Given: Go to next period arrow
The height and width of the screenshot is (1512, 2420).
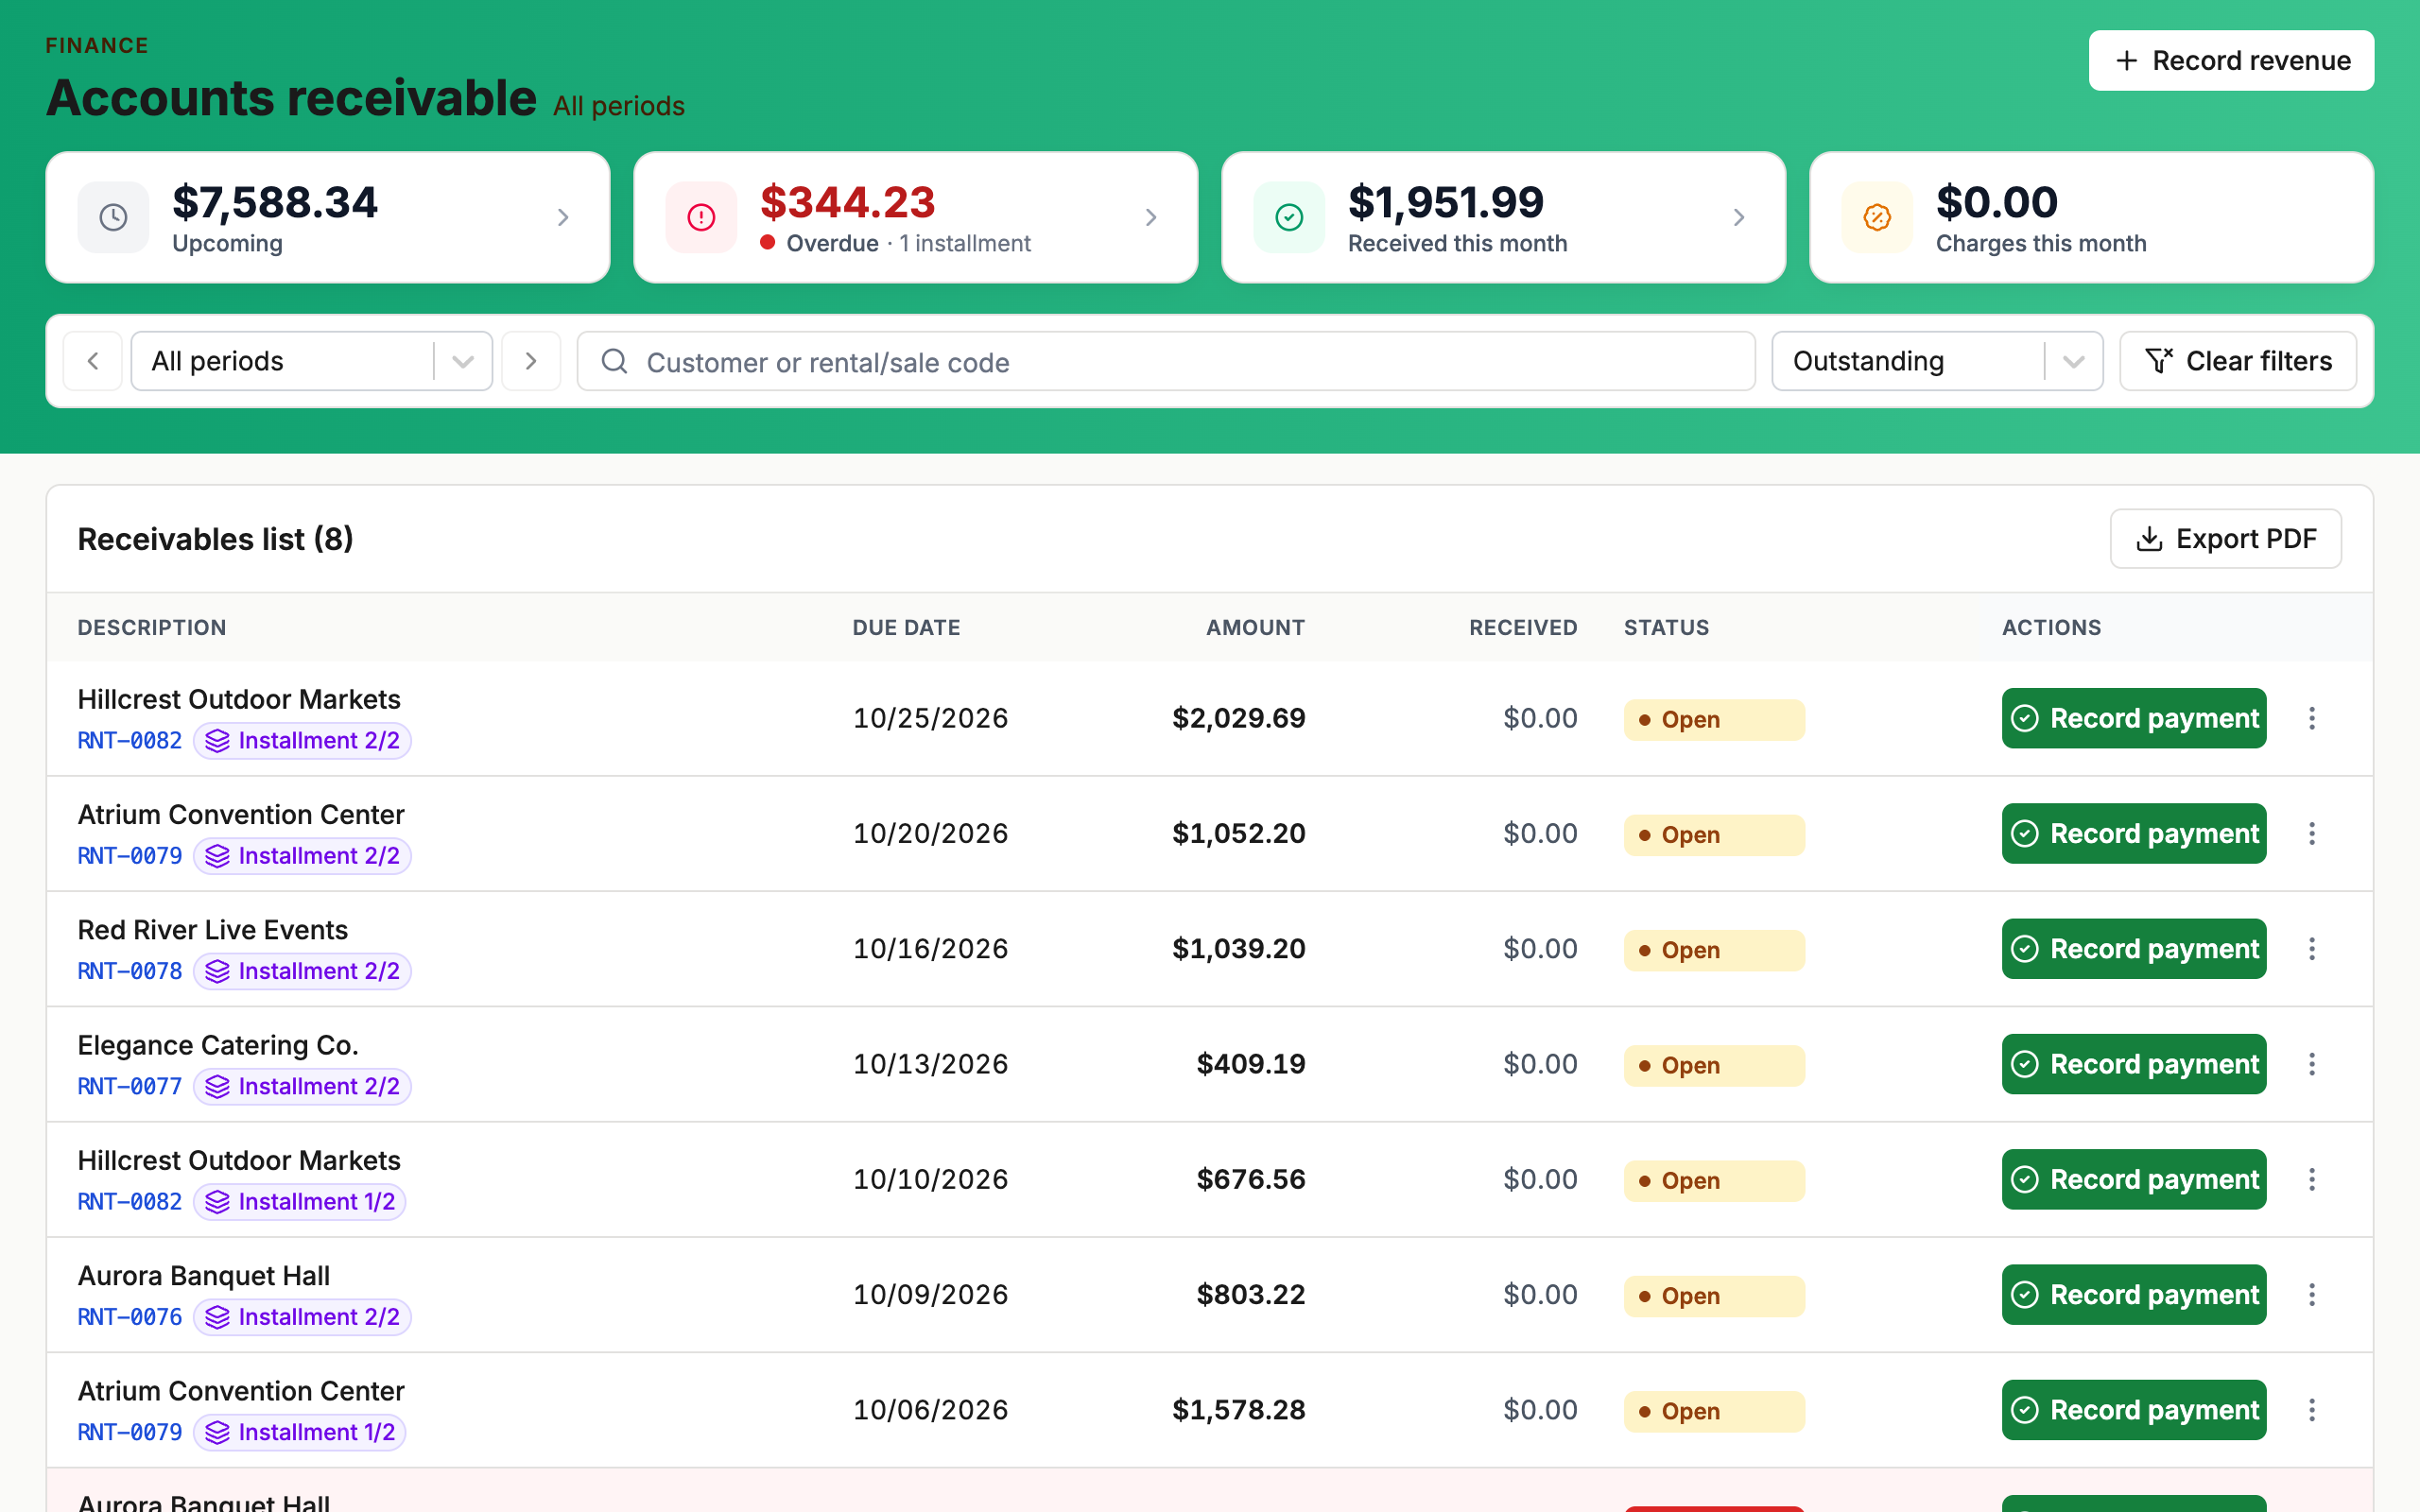Looking at the screenshot, I should pyautogui.click(x=531, y=361).
